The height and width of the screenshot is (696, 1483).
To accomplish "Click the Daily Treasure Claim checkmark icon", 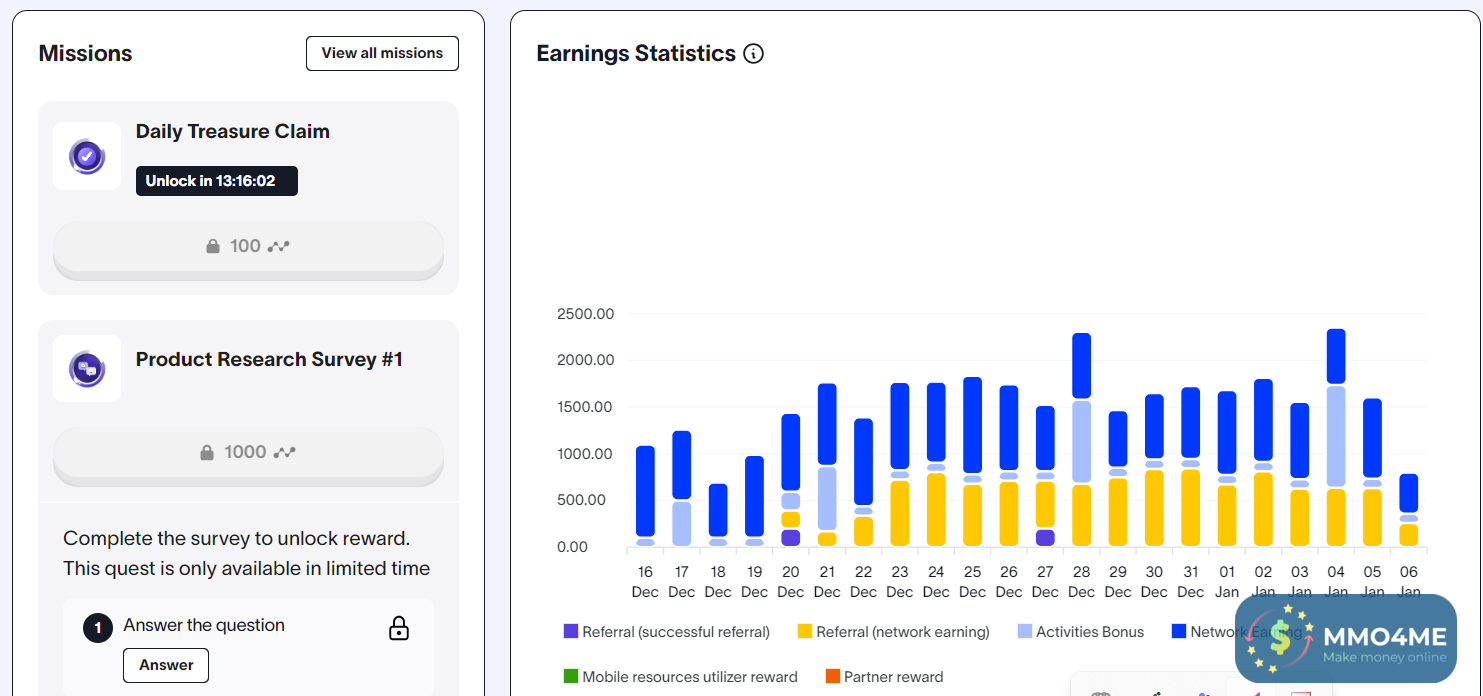I will [x=87, y=156].
